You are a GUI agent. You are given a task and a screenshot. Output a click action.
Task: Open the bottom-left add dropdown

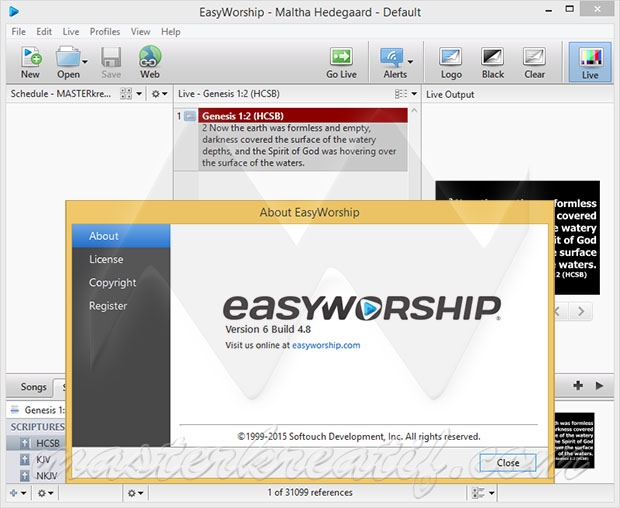18,493
